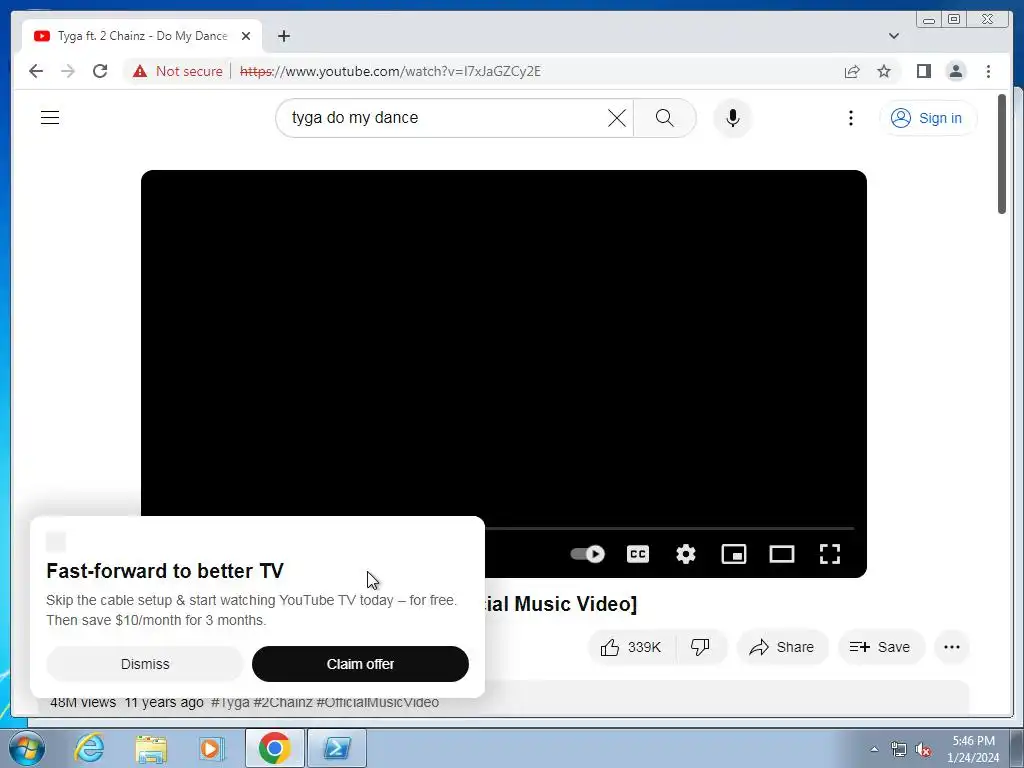Open the #2Chainz hashtag link
The image size is (1024, 768).
pyautogui.click(x=283, y=703)
